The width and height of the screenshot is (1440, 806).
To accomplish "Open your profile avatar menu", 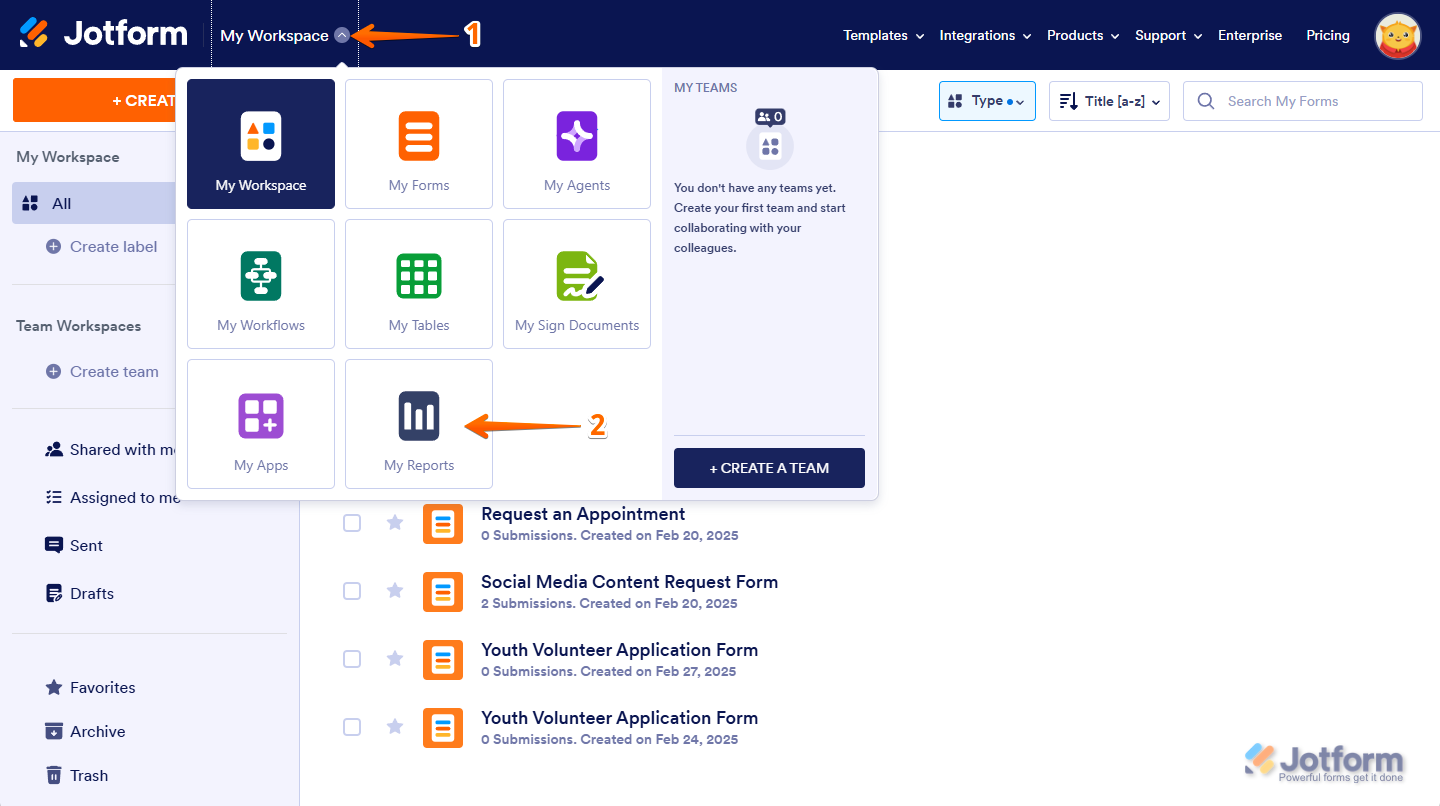I will coord(1397,35).
